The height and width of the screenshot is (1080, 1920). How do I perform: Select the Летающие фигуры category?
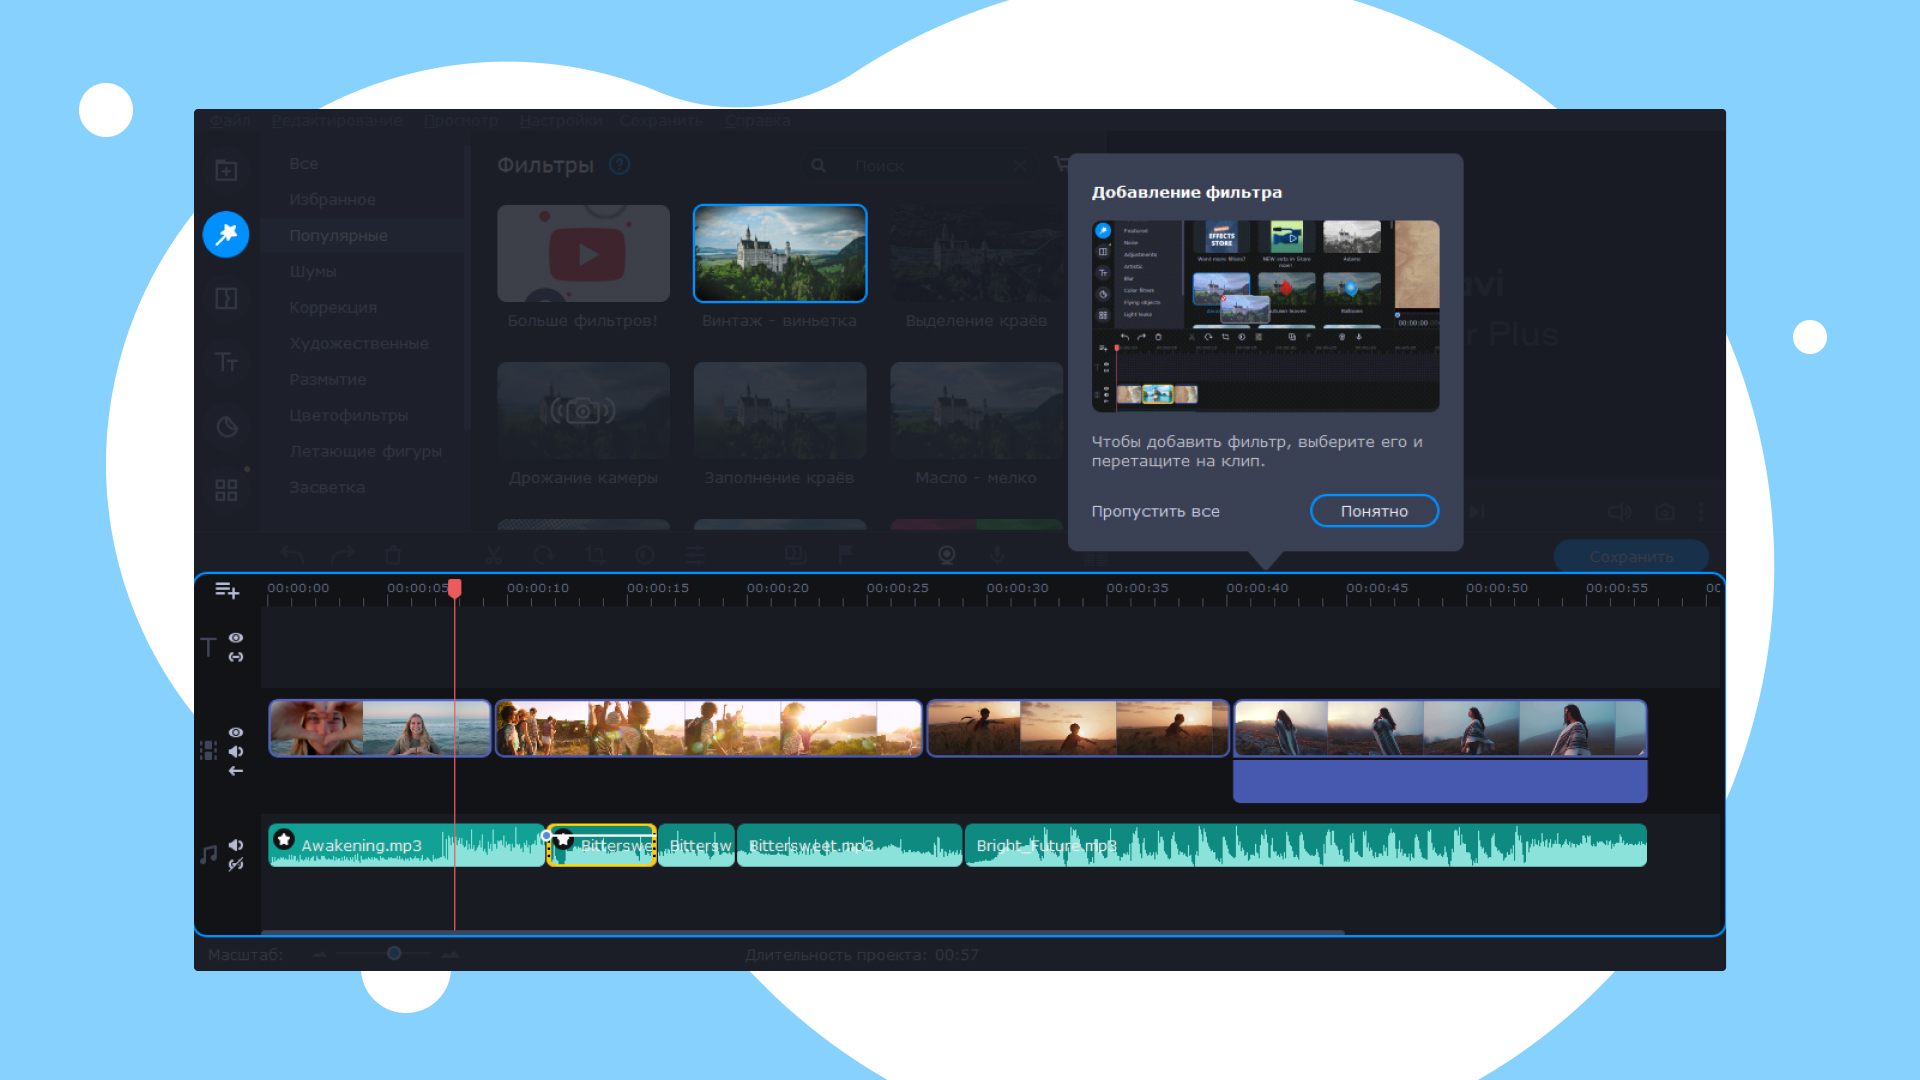[366, 452]
